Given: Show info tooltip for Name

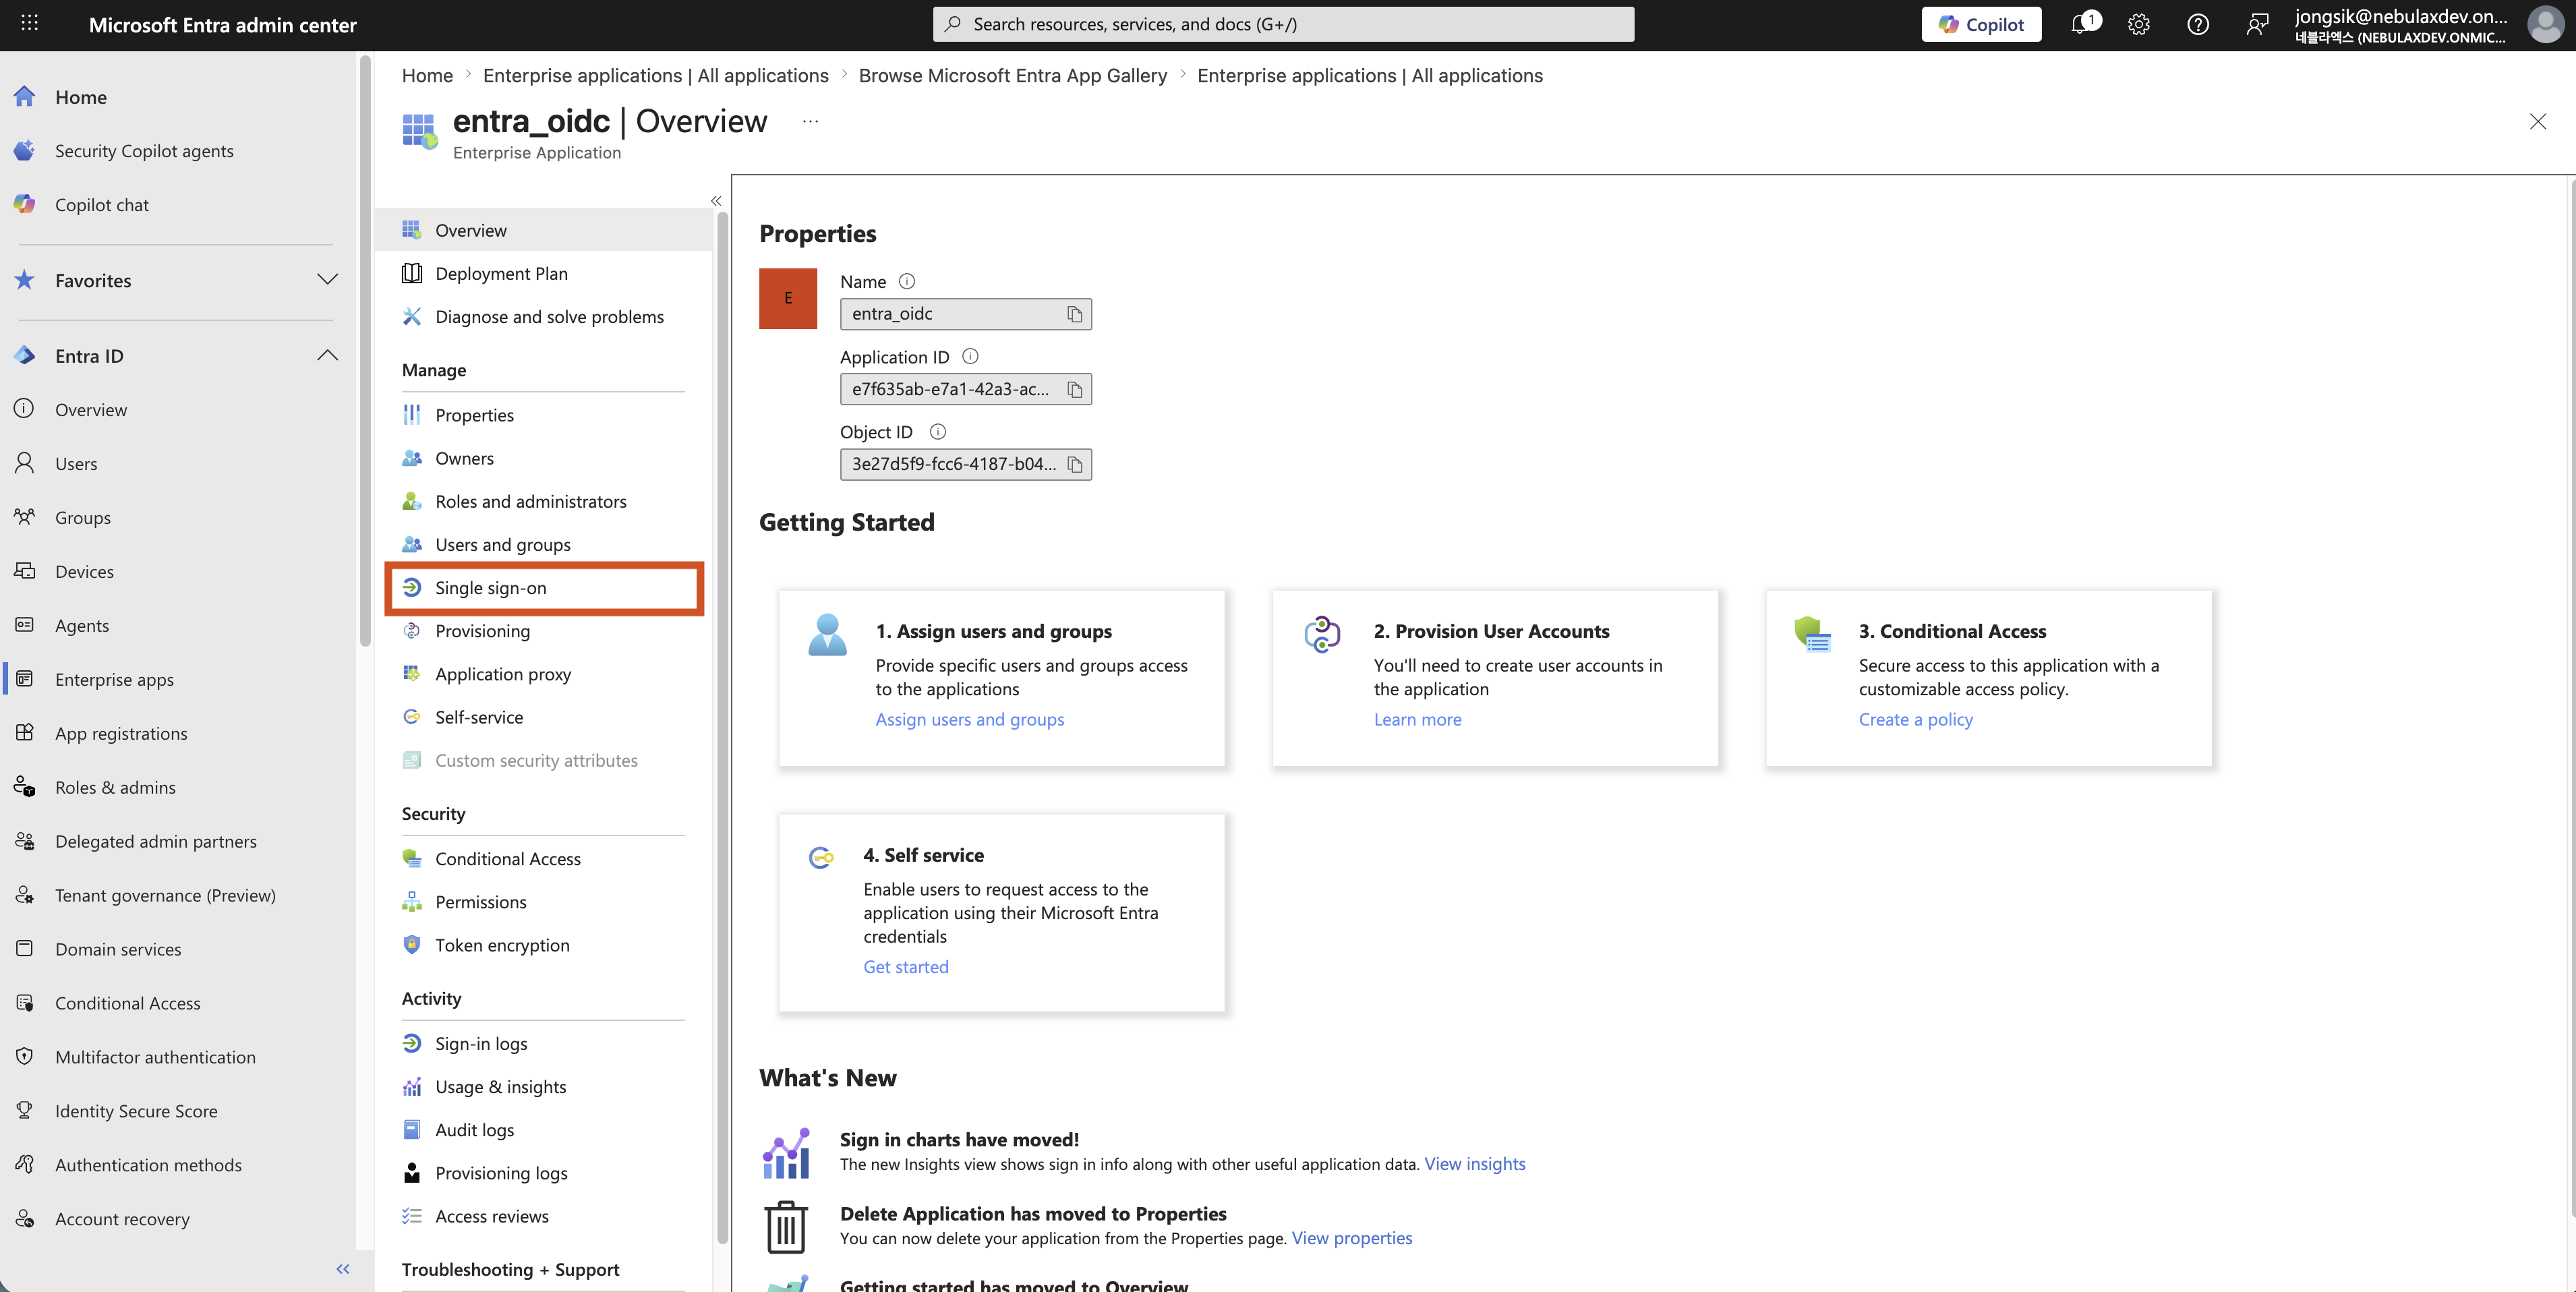Looking at the screenshot, I should pos(906,282).
